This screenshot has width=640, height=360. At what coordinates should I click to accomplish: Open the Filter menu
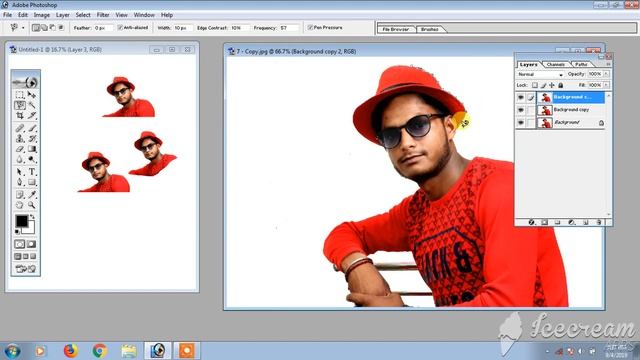pos(103,15)
